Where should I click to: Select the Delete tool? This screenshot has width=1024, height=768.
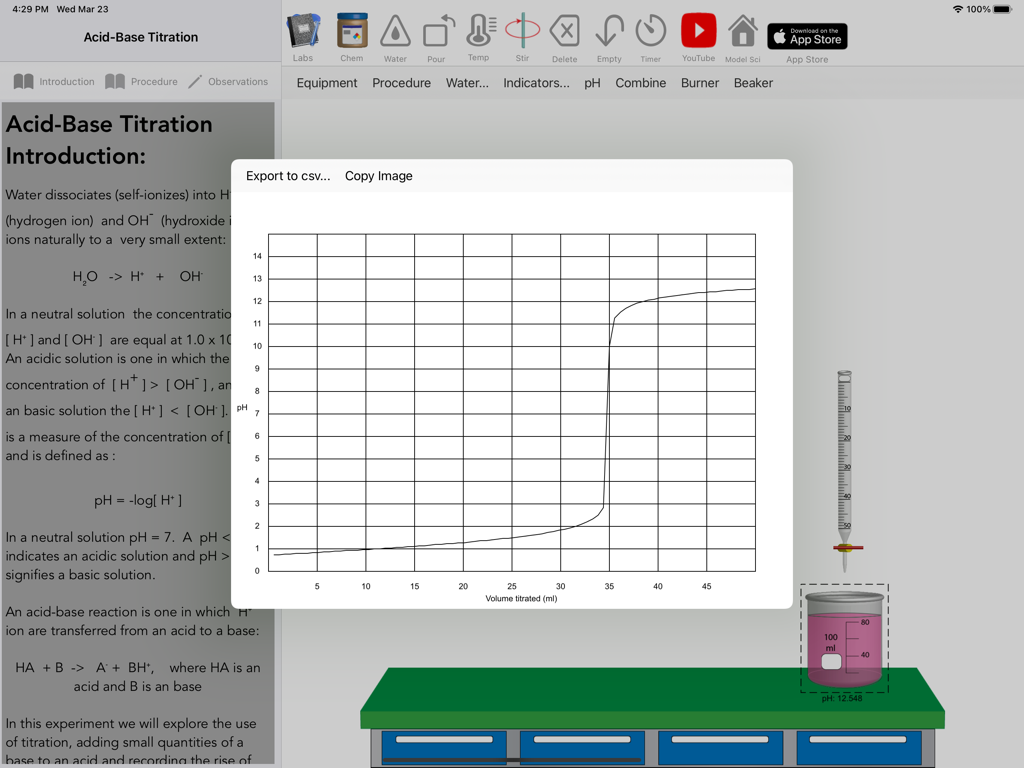coord(564,35)
